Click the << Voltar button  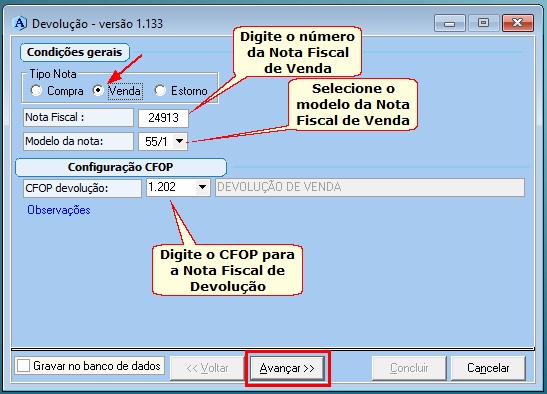click(207, 368)
